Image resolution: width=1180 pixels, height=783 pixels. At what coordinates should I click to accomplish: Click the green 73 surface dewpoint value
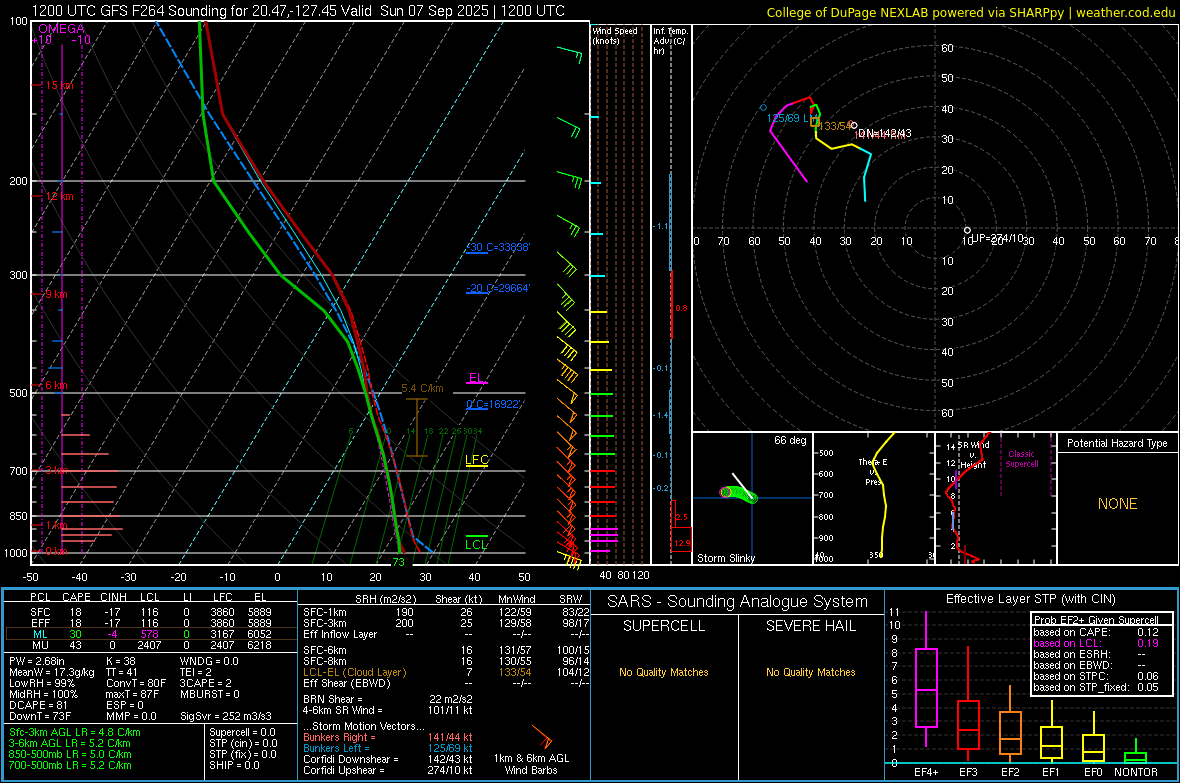click(398, 562)
